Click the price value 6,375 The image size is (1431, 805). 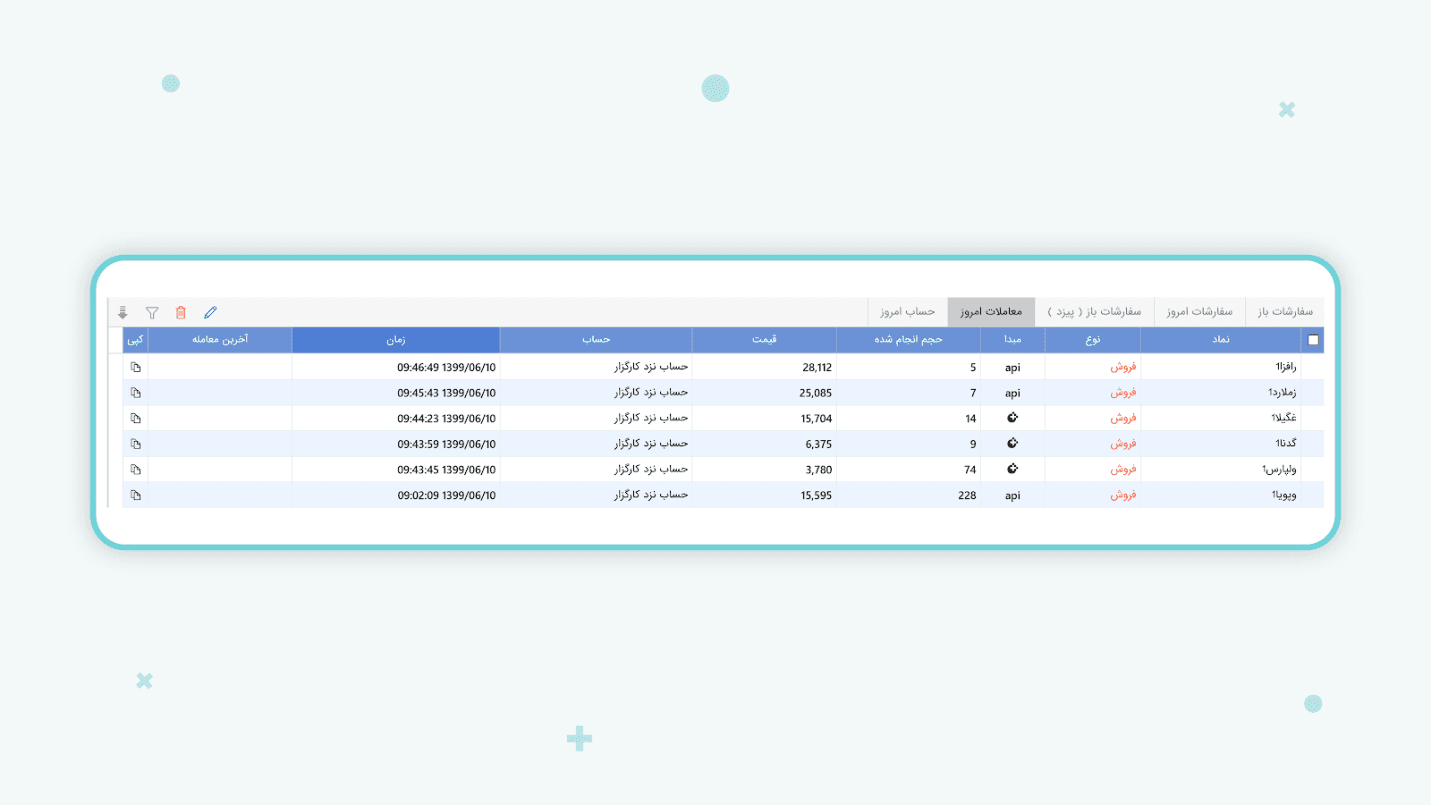tap(818, 444)
